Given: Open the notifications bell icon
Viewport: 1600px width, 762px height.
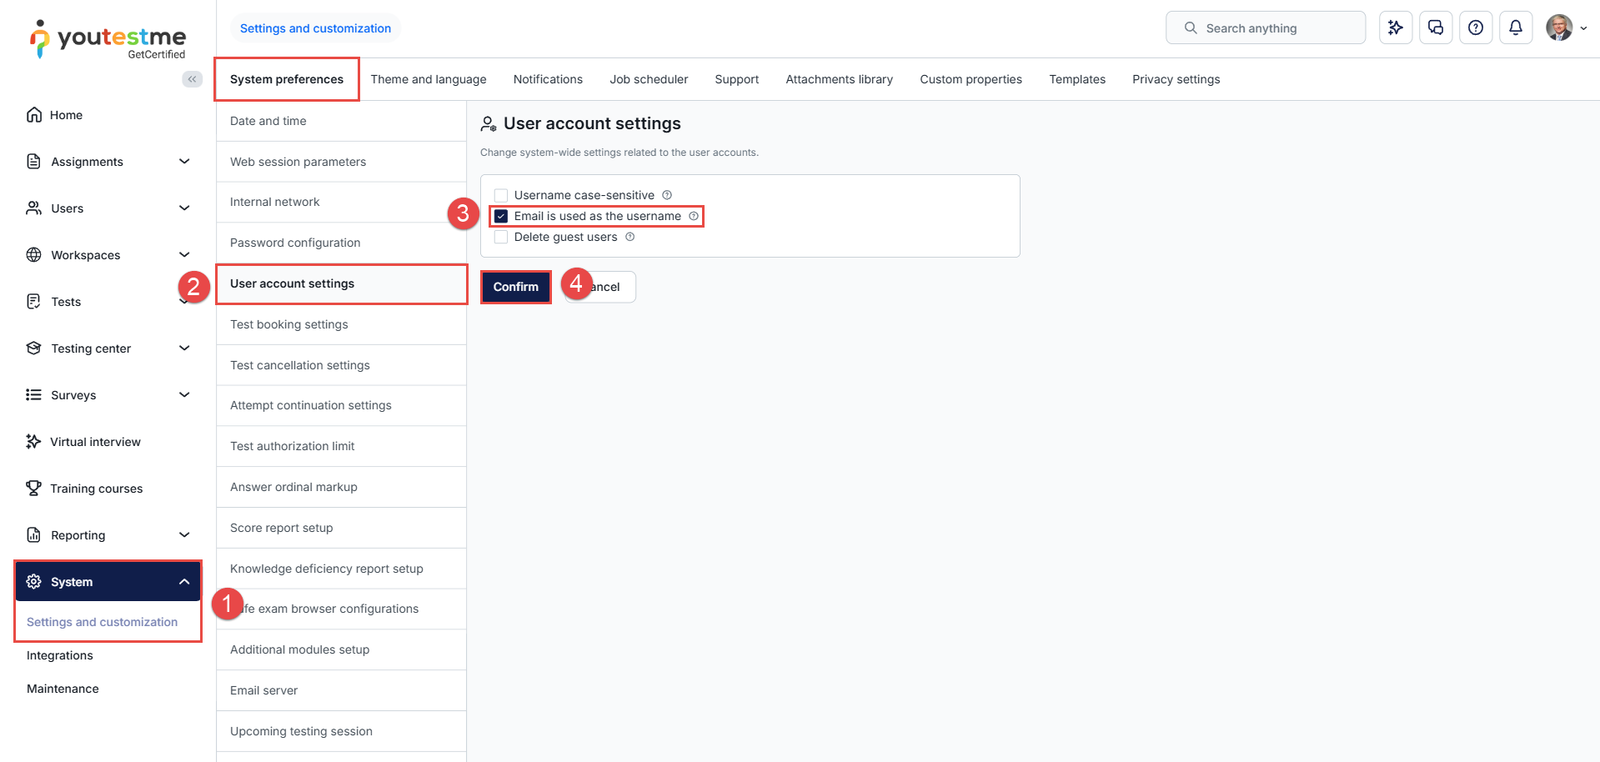Looking at the screenshot, I should pos(1515,28).
